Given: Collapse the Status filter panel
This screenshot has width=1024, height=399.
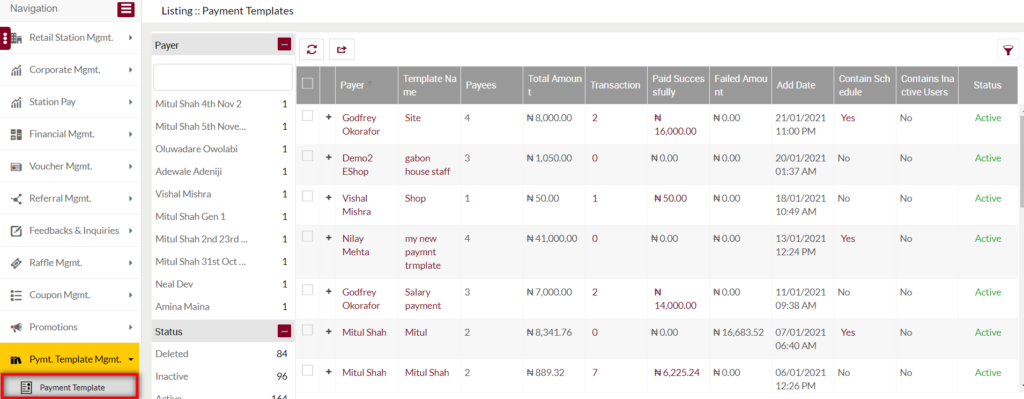Looking at the screenshot, I should click(x=284, y=331).
